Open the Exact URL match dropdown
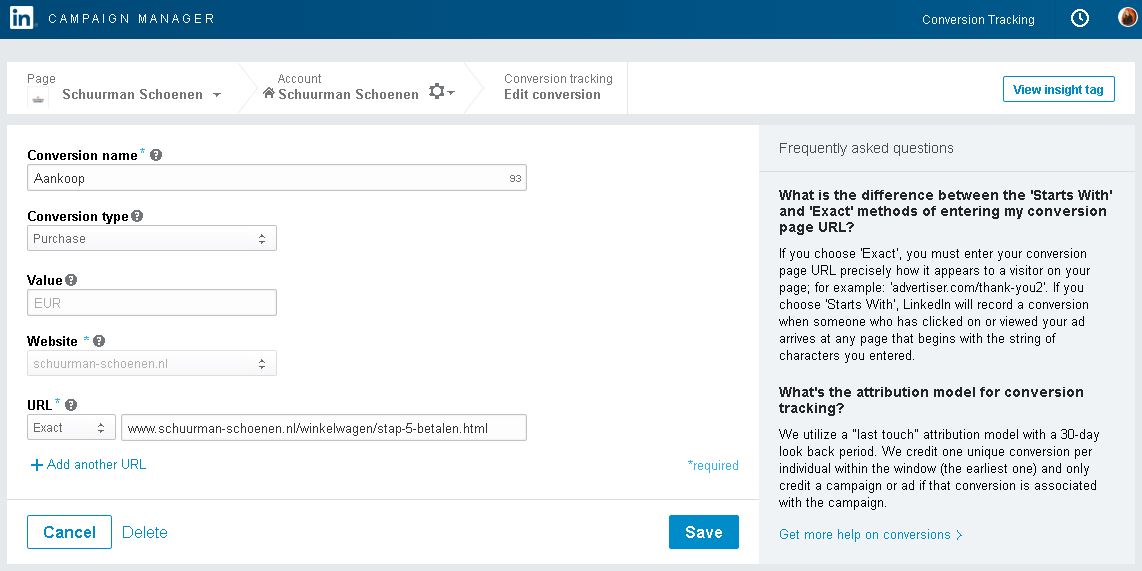This screenshot has width=1142, height=571. [71, 428]
